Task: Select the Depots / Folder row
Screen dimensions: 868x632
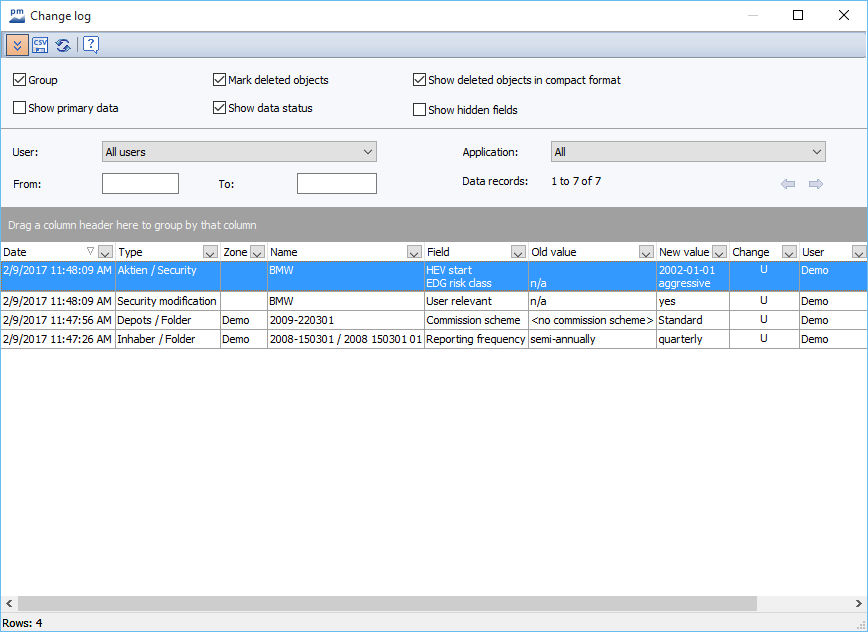Action: tap(166, 320)
